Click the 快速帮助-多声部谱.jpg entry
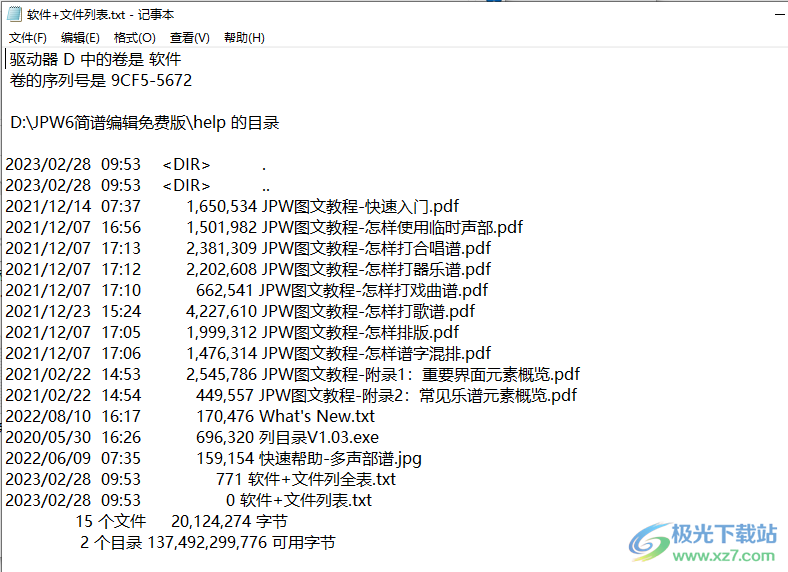This screenshot has width=788, height=572. pyautogui.click(x=340, y=459)
